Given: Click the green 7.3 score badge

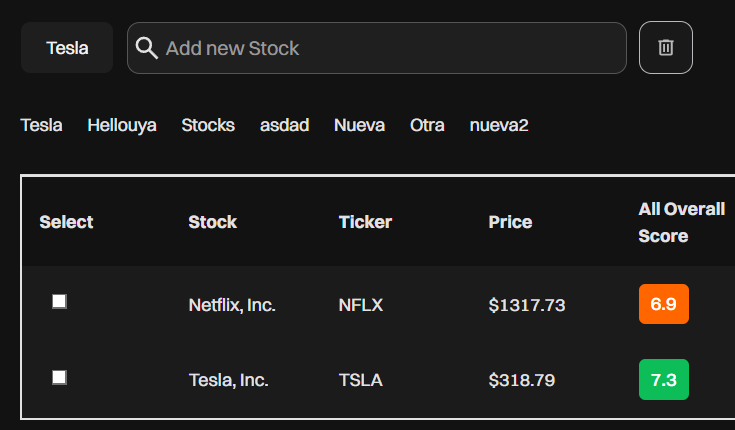Looking at the screenshot, I should click(664, 379).
